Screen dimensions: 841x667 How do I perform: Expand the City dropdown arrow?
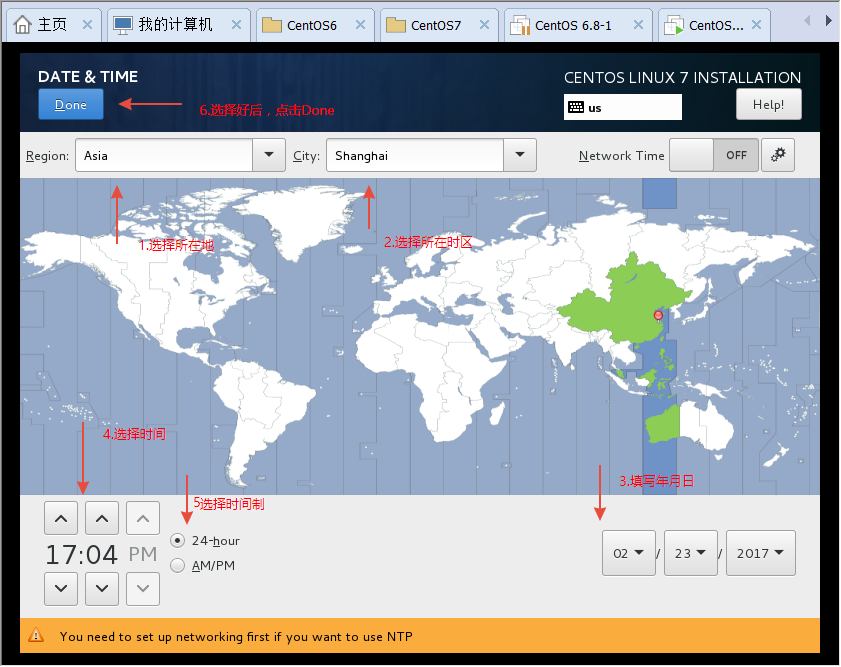(x=520, y=155)
